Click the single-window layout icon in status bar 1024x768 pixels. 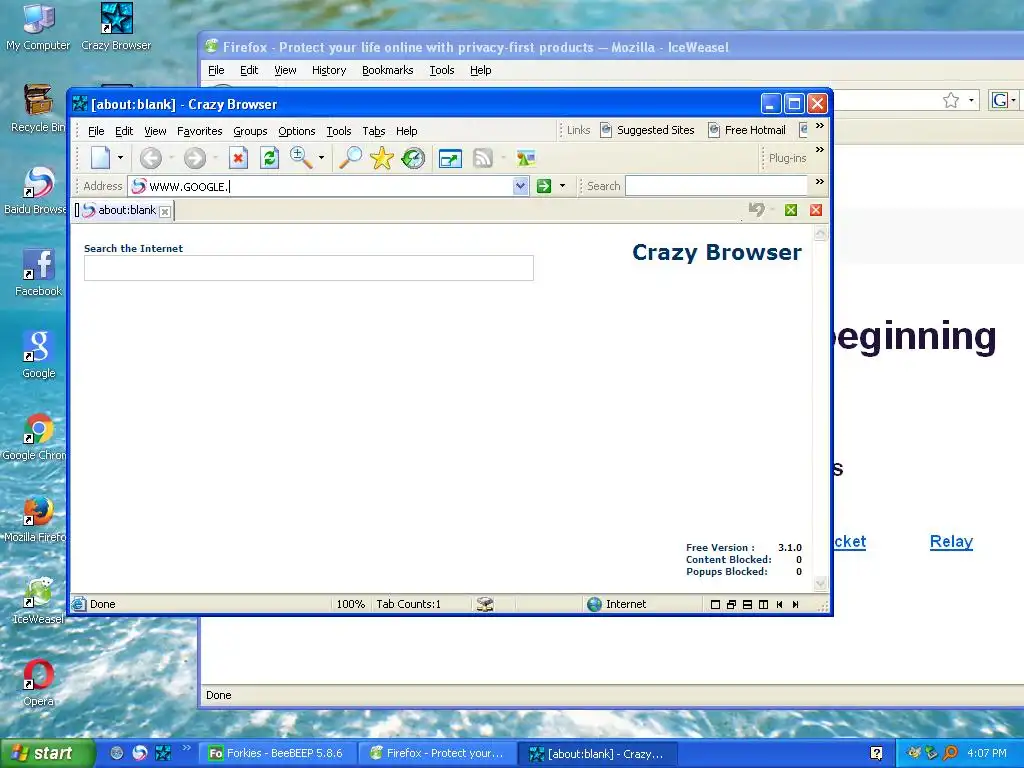point(715,605)
